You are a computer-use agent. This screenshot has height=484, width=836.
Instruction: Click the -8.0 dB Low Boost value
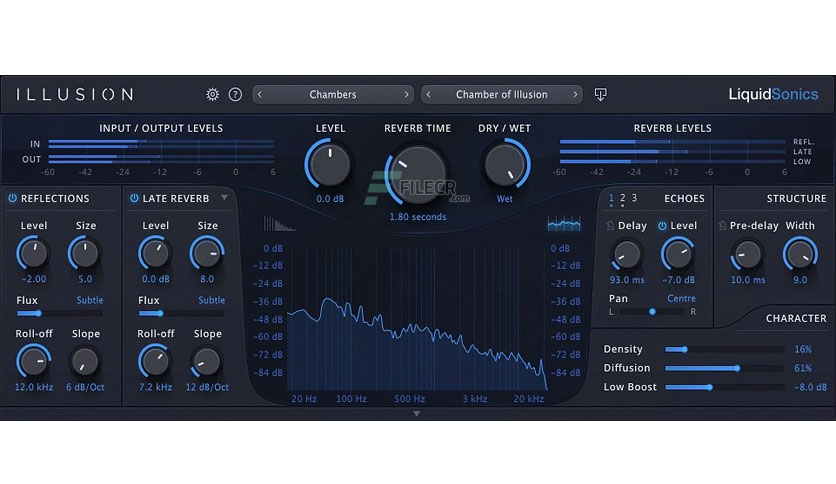click(x=810, y=388)
